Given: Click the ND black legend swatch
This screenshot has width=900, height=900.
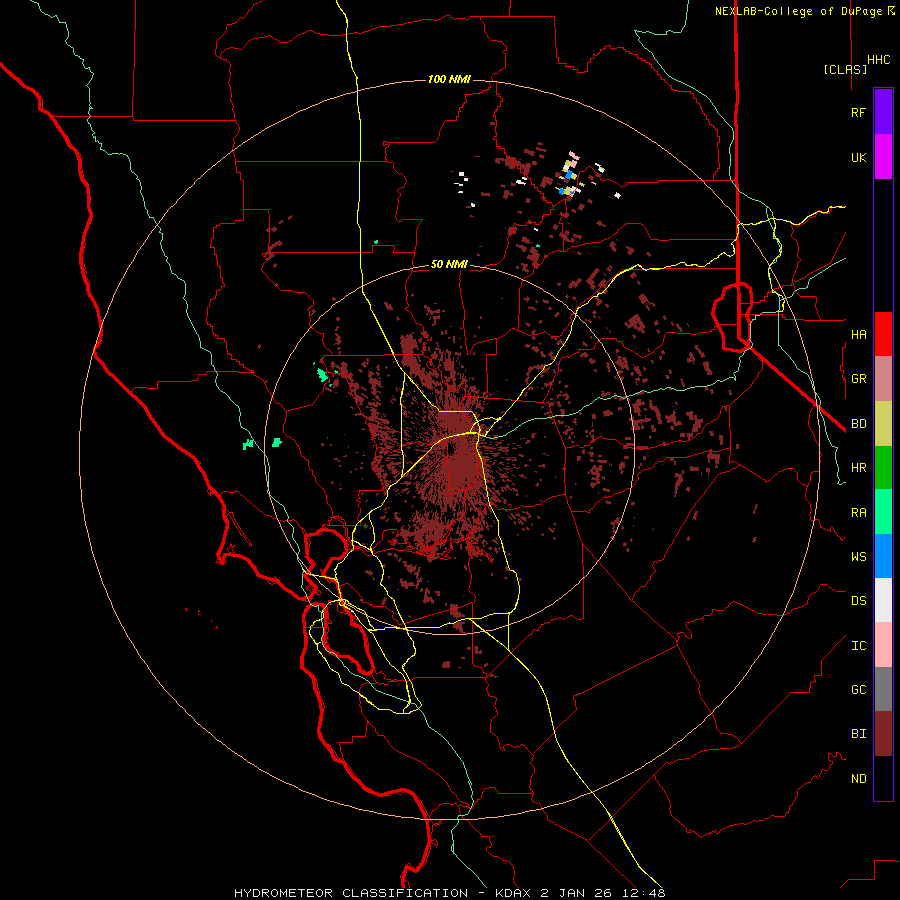Looking at the screenshot, I should click(x=883, y=778).
